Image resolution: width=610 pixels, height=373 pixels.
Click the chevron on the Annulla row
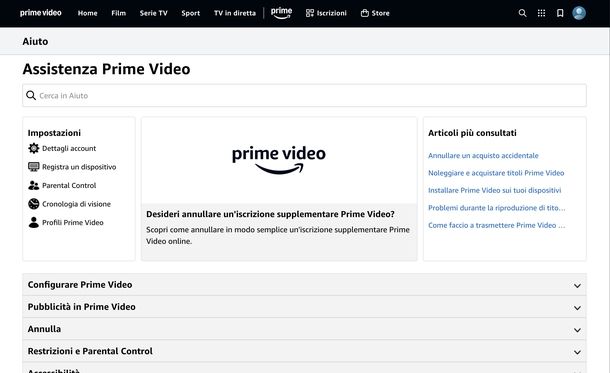[577, 330]
